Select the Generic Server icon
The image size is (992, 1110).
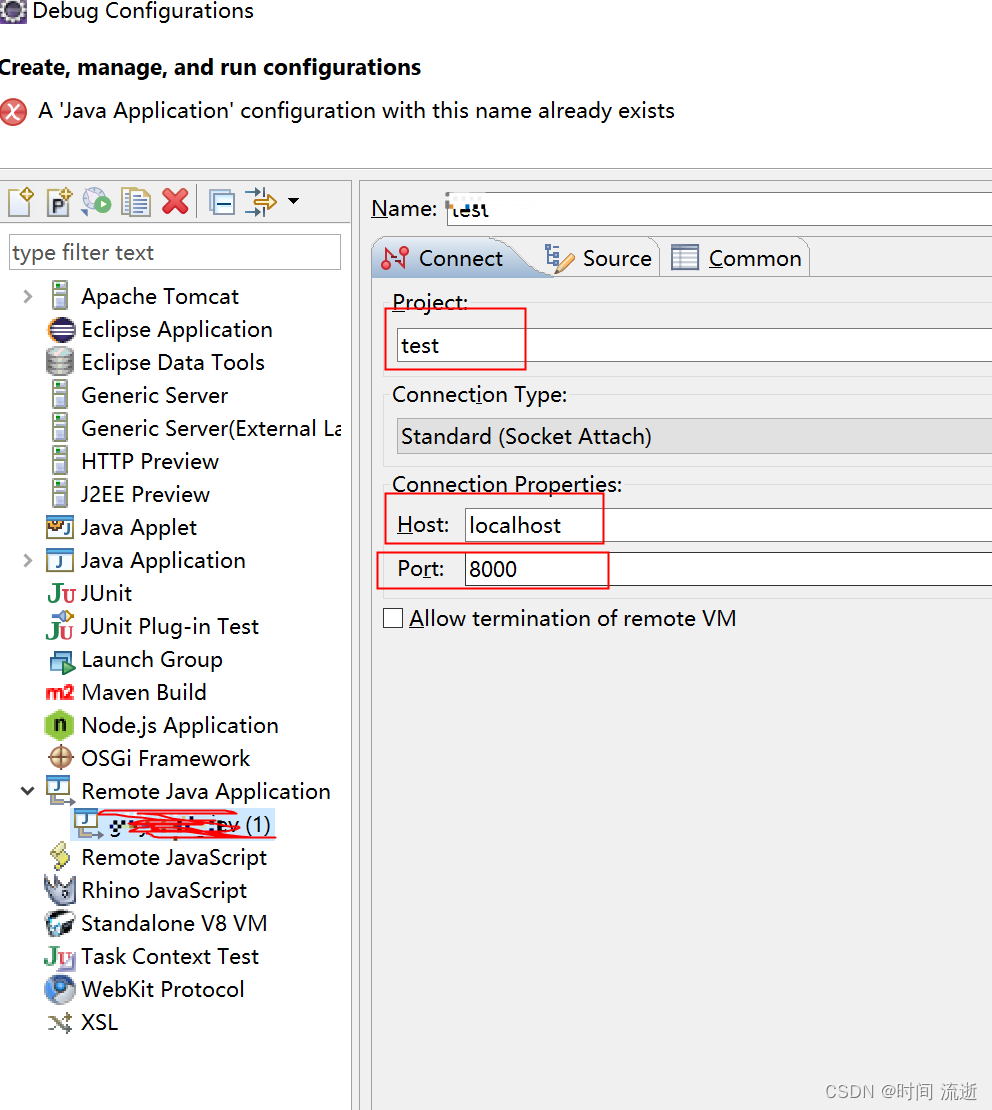tap(60, 394)
